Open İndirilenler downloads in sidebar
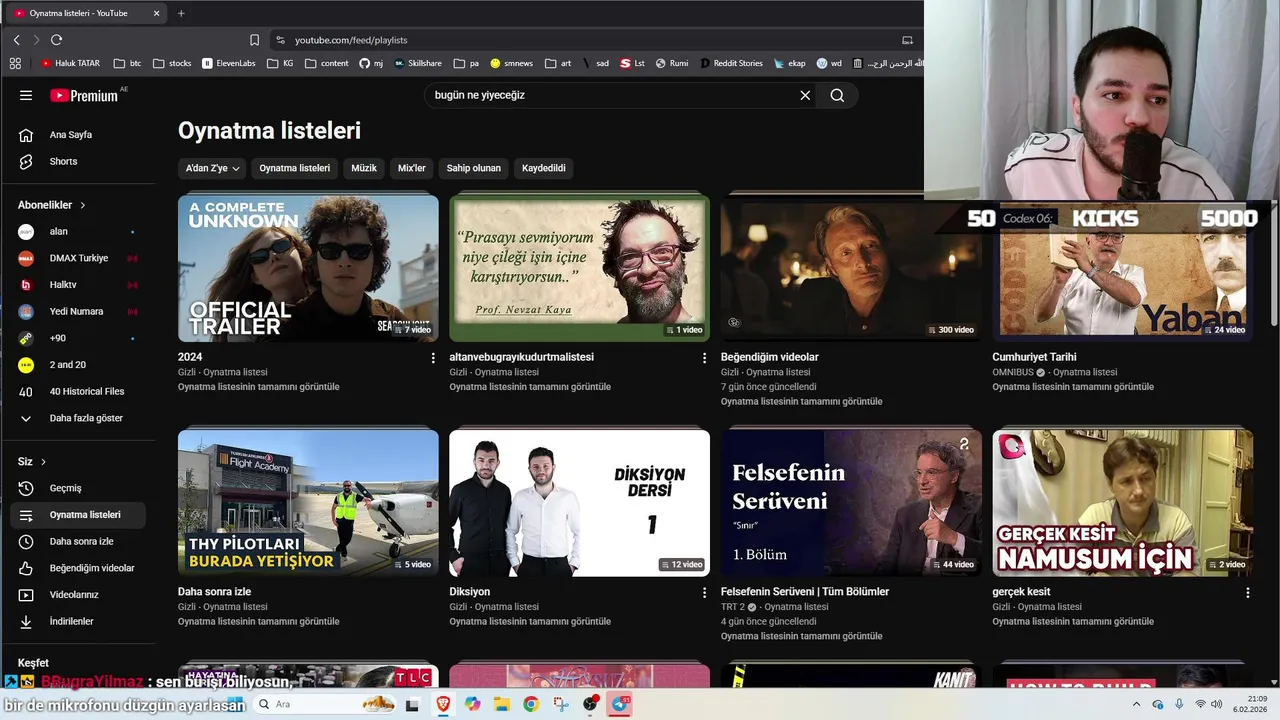1280x720 pixels. click(78, 621)
